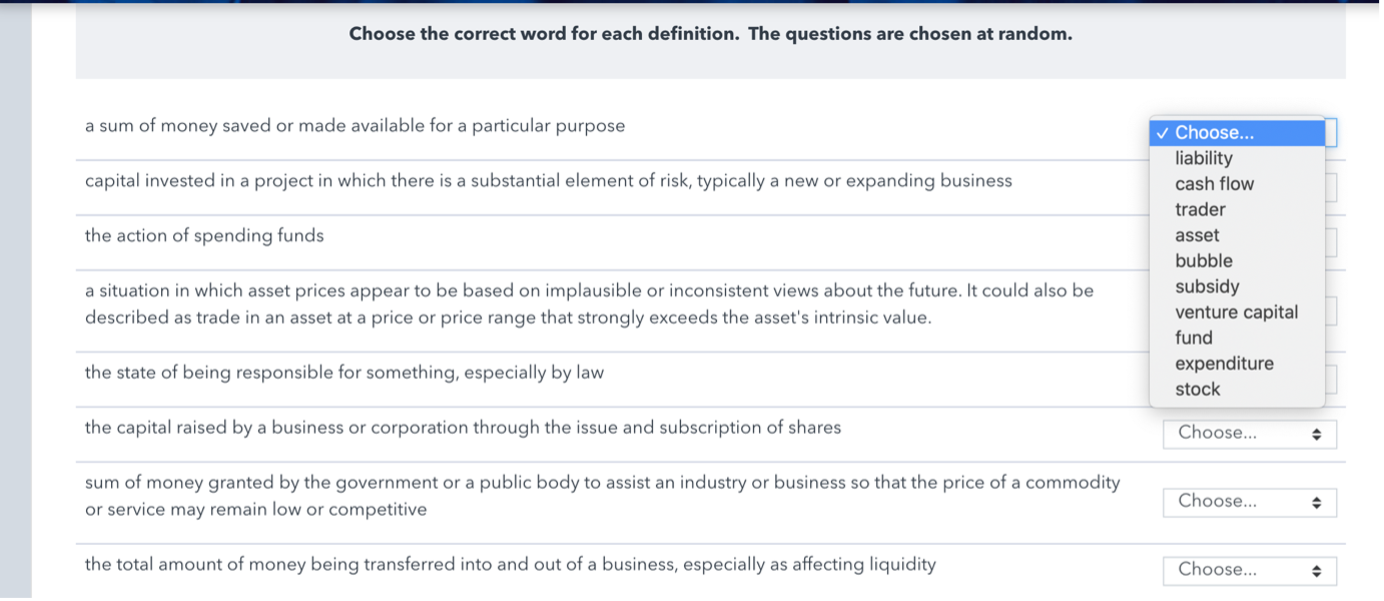The height and width of the screenshot is (601, 1384).
Task: Open the dropdown for the government grant definition
Action: tap(1249, 502)
